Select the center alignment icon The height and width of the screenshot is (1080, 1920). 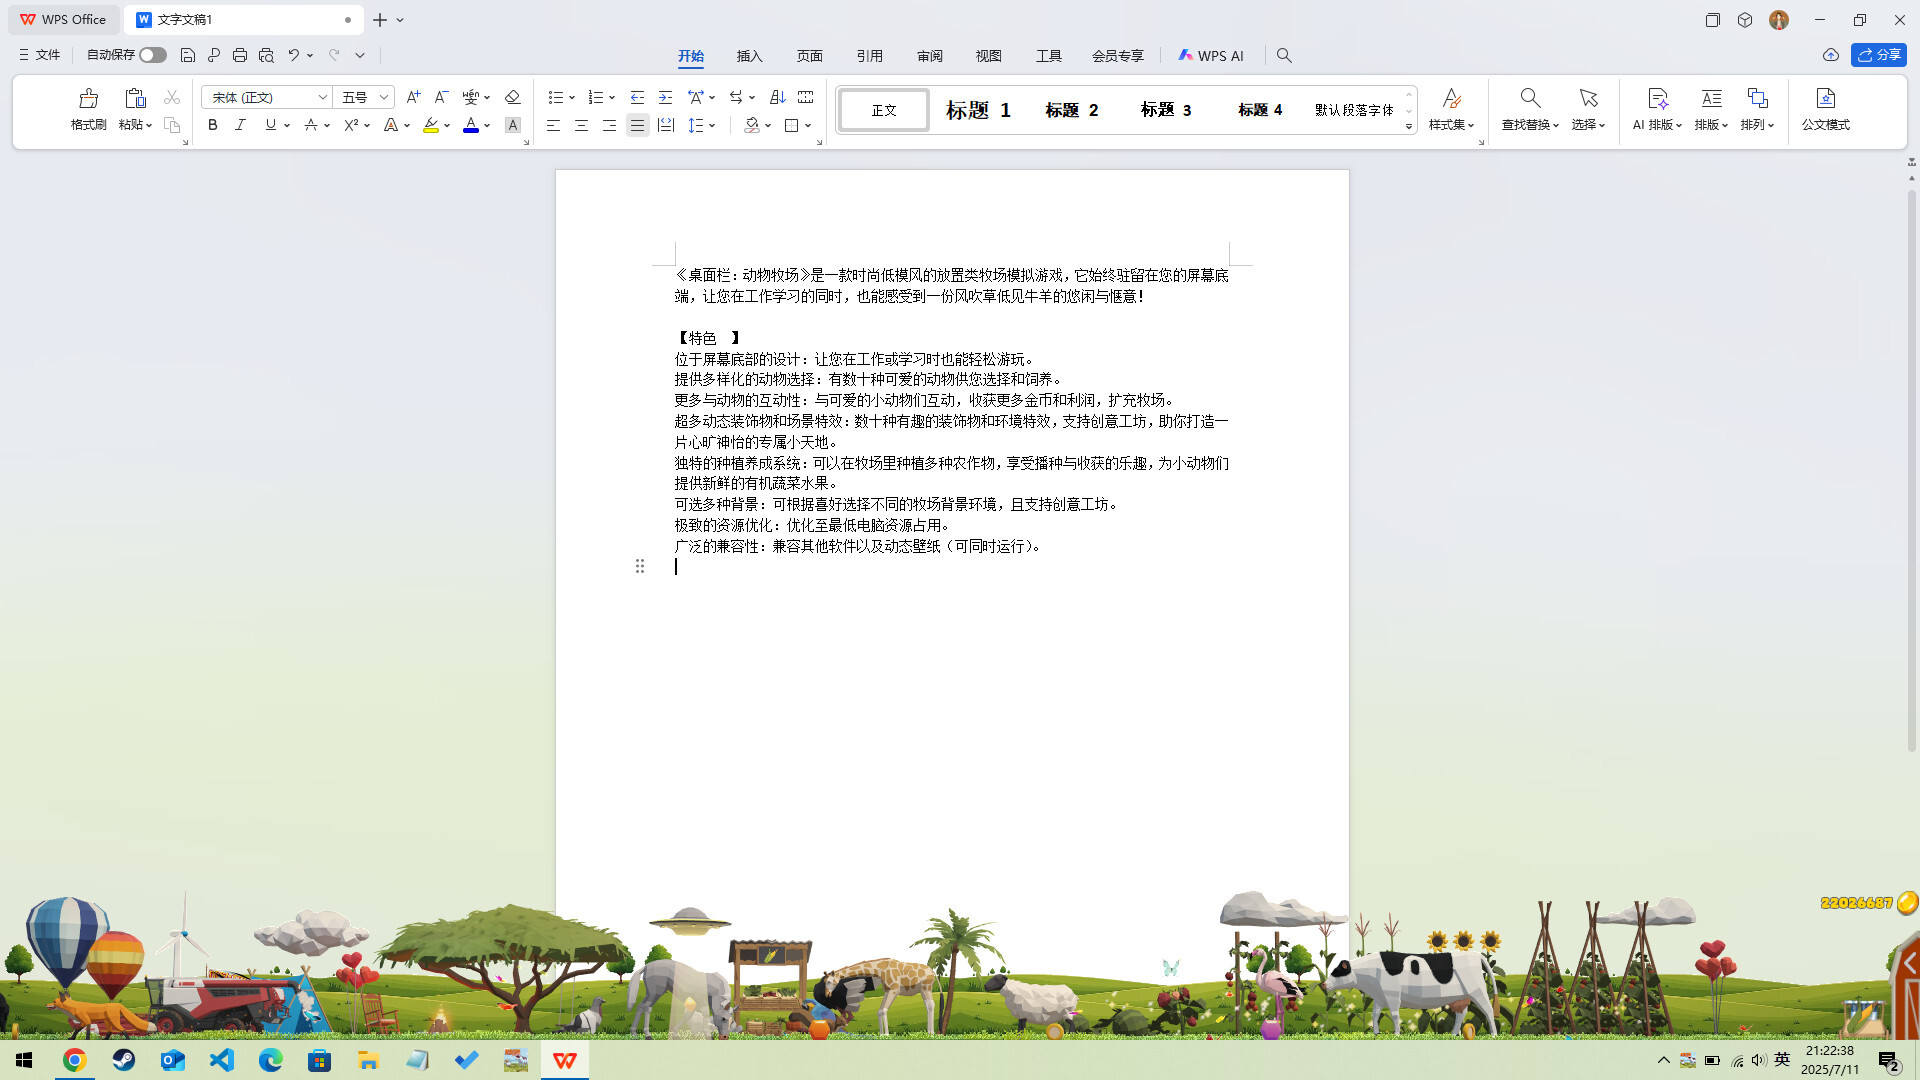(581, 125)
